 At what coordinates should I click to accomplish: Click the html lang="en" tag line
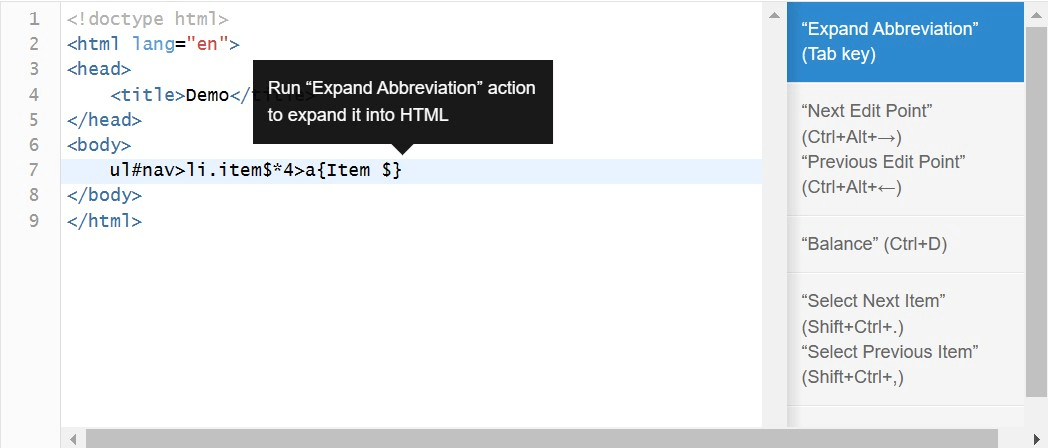[x=153, y=45]
